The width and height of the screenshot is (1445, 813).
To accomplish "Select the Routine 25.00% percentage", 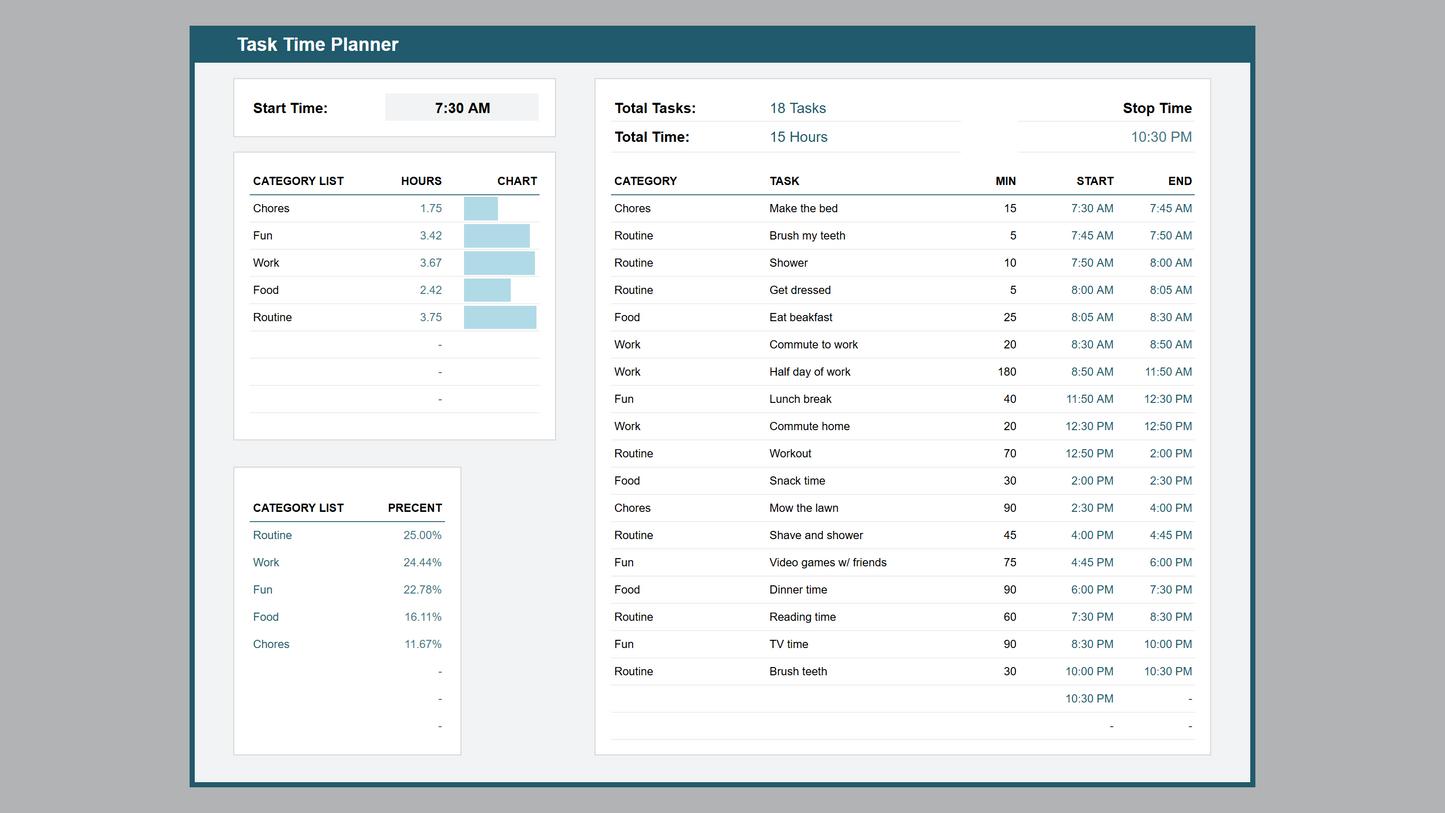I will (422, 536).
